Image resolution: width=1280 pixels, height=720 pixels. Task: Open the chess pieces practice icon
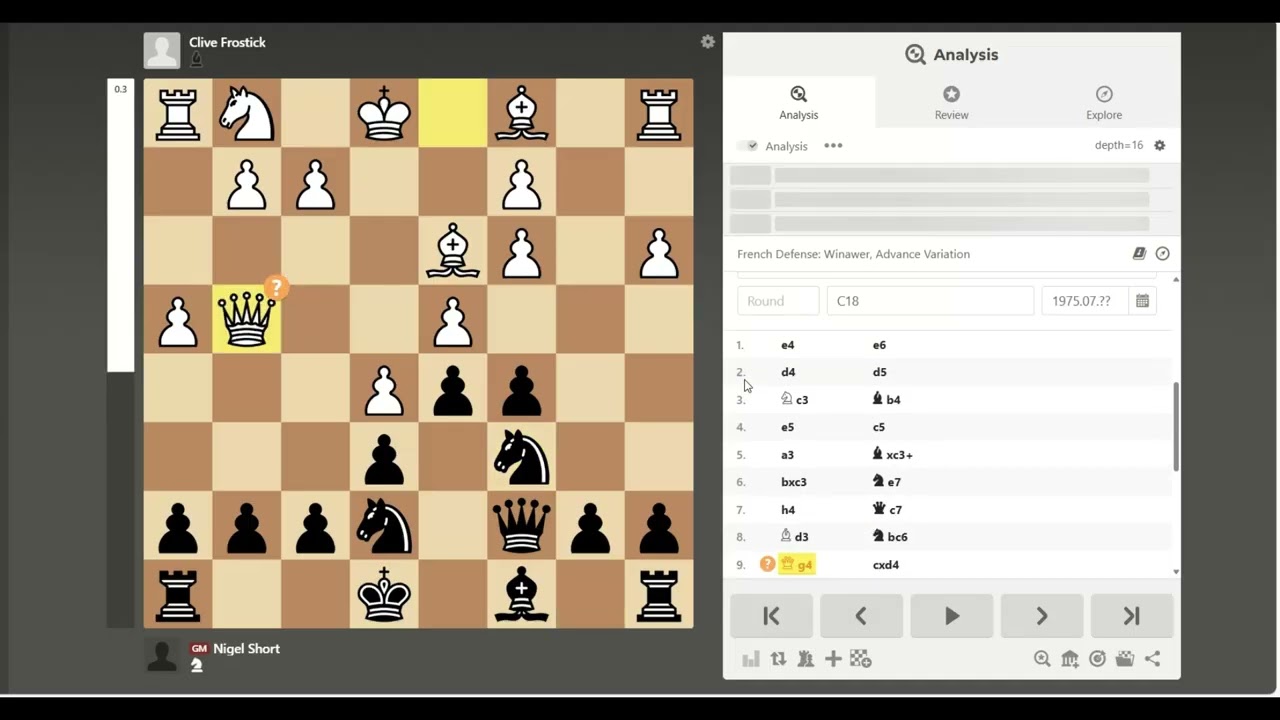(805, 659)
